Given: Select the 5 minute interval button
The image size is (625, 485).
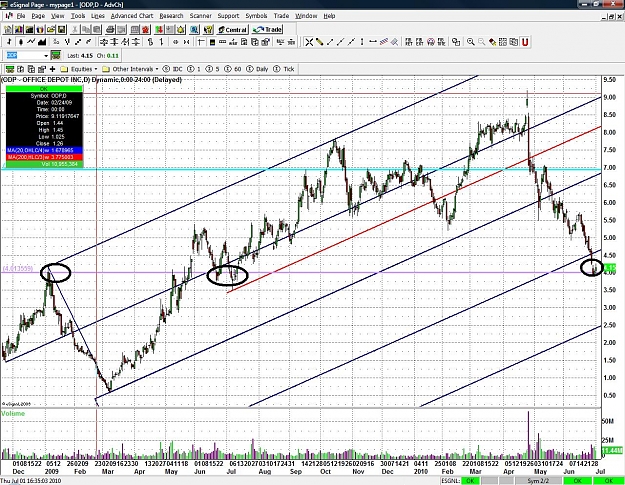Looking at the screenshot, I should point(212,69).
